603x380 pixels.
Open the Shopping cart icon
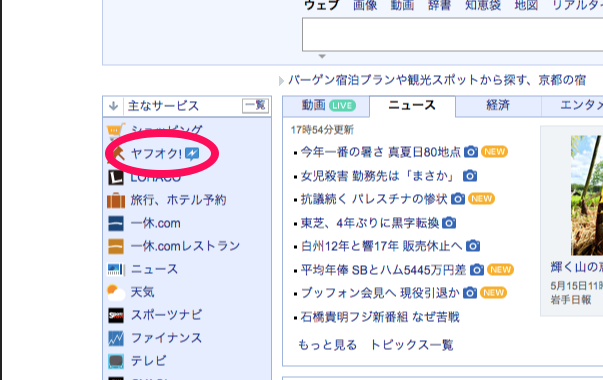click(115, 132)
